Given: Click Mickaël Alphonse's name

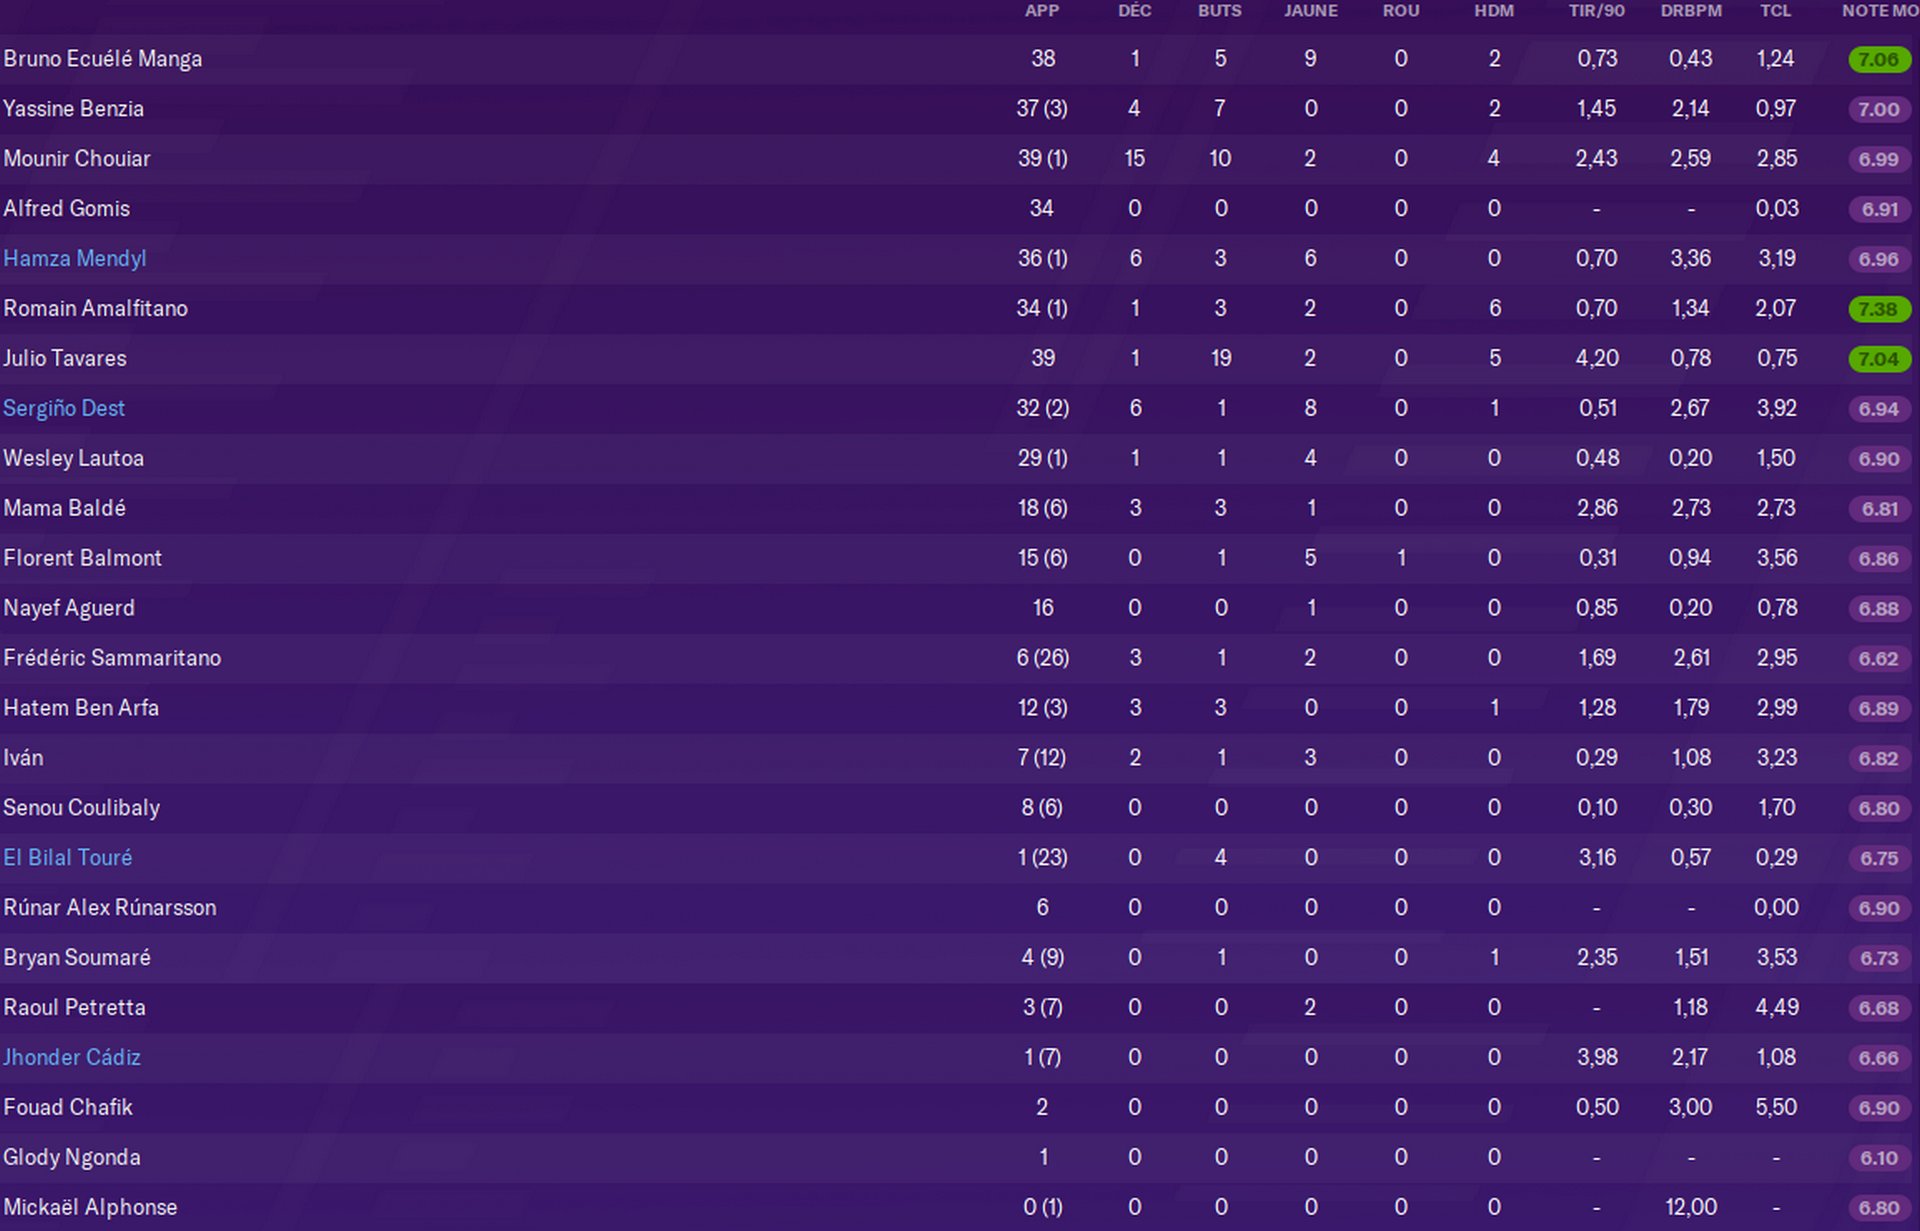Looking at the screenshot, I should pyautogui.click(x=90, y=1208).
